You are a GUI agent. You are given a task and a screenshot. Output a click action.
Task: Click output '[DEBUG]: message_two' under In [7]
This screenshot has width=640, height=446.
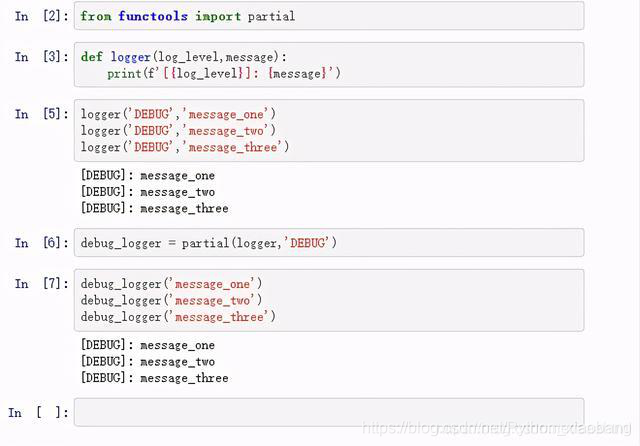point(148,362)
